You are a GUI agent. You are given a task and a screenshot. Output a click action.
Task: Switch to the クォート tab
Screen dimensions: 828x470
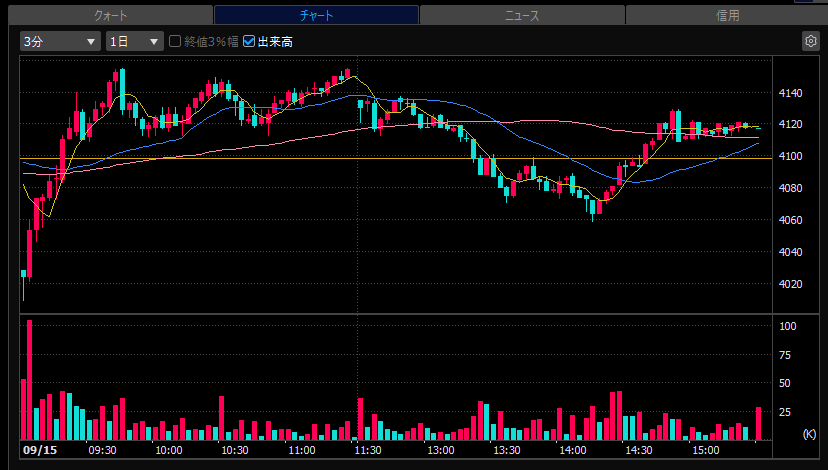coord(111,15)
